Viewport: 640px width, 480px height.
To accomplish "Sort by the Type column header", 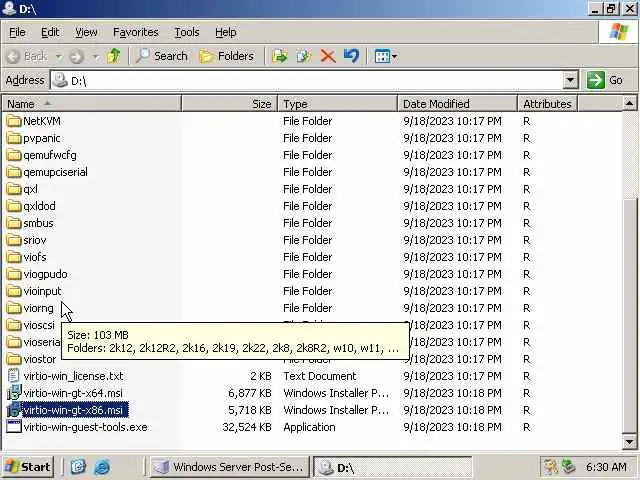I will coord(338,104).
